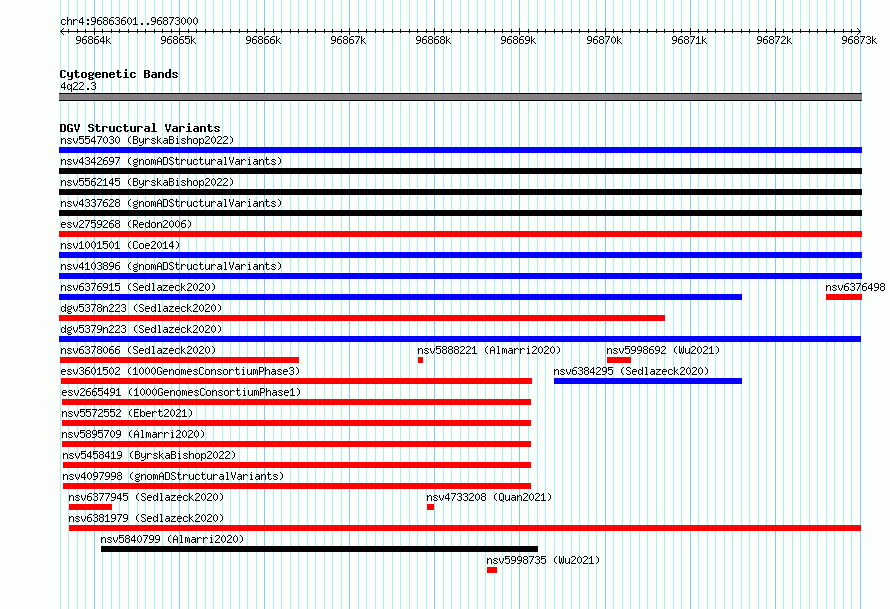
Task: Select the nsv6376915 (Sedlazeck2020) blue bar
Action: pos(400,297)
